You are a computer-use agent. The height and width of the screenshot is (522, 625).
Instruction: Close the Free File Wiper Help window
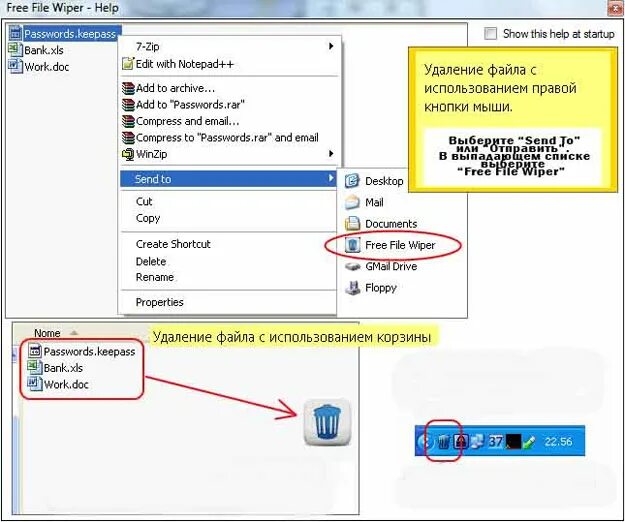615,8
